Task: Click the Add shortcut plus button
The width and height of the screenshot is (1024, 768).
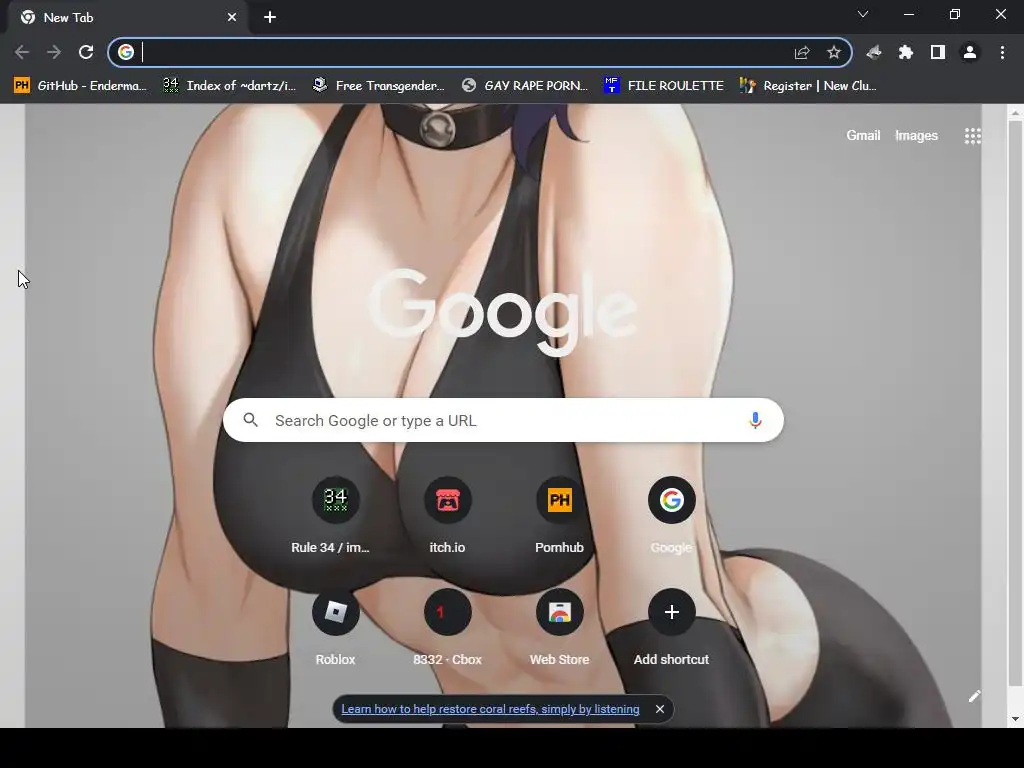Action: coord(671,612)
